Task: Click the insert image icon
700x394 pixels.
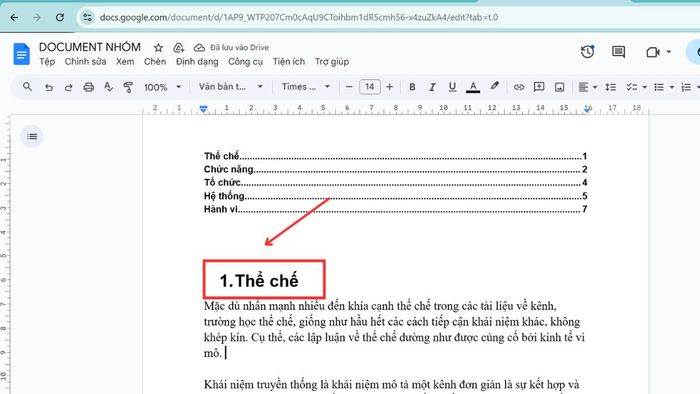Action: click(559, 87)
